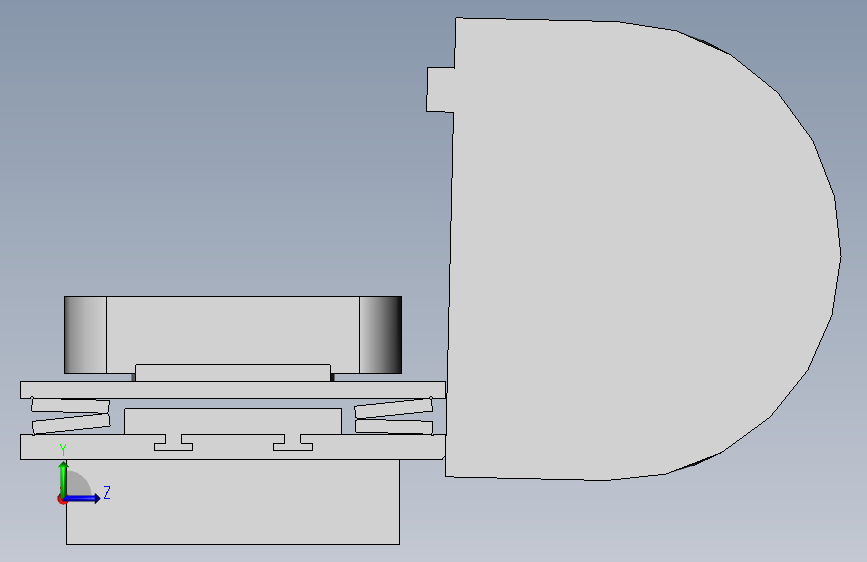The width and height of the screenshot is (867, 562).
Task: Click the shaded left end of the upper cylinder
Action: [x=85, y=335]
